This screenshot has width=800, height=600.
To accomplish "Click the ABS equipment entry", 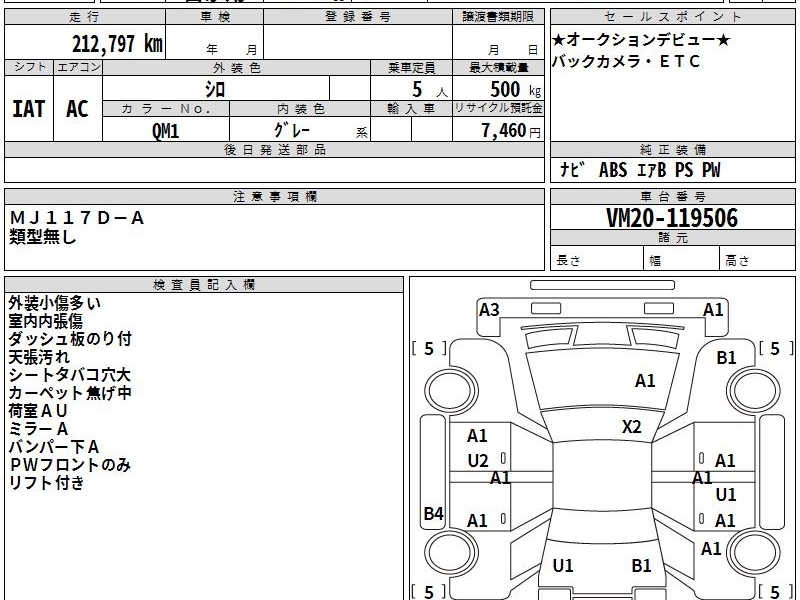I will coord(613,169).
